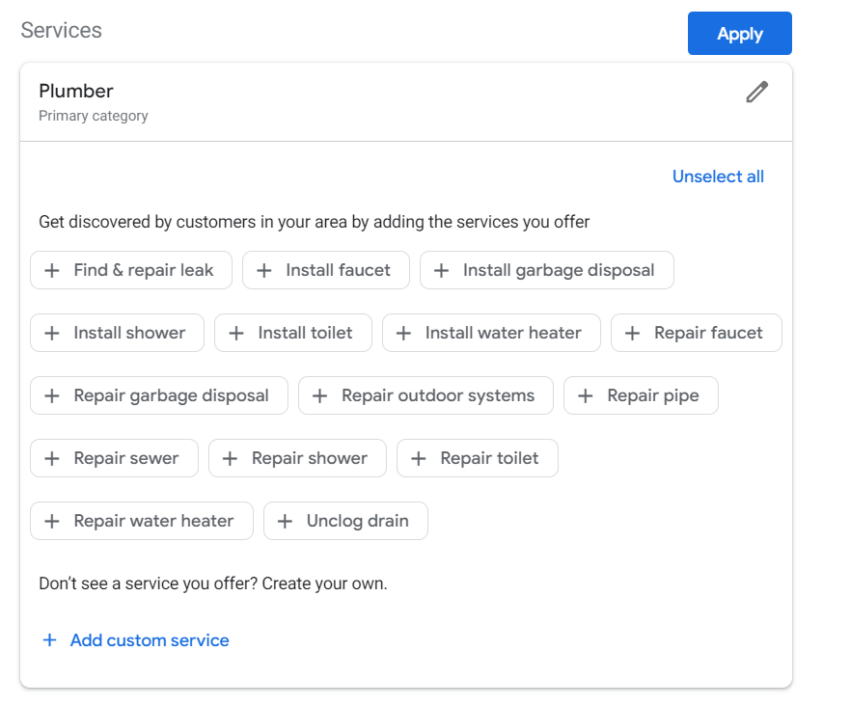Screen dimensions: 850x705
Task: Toggle the Install garbage disposal chip
Action: pos(546,270)
